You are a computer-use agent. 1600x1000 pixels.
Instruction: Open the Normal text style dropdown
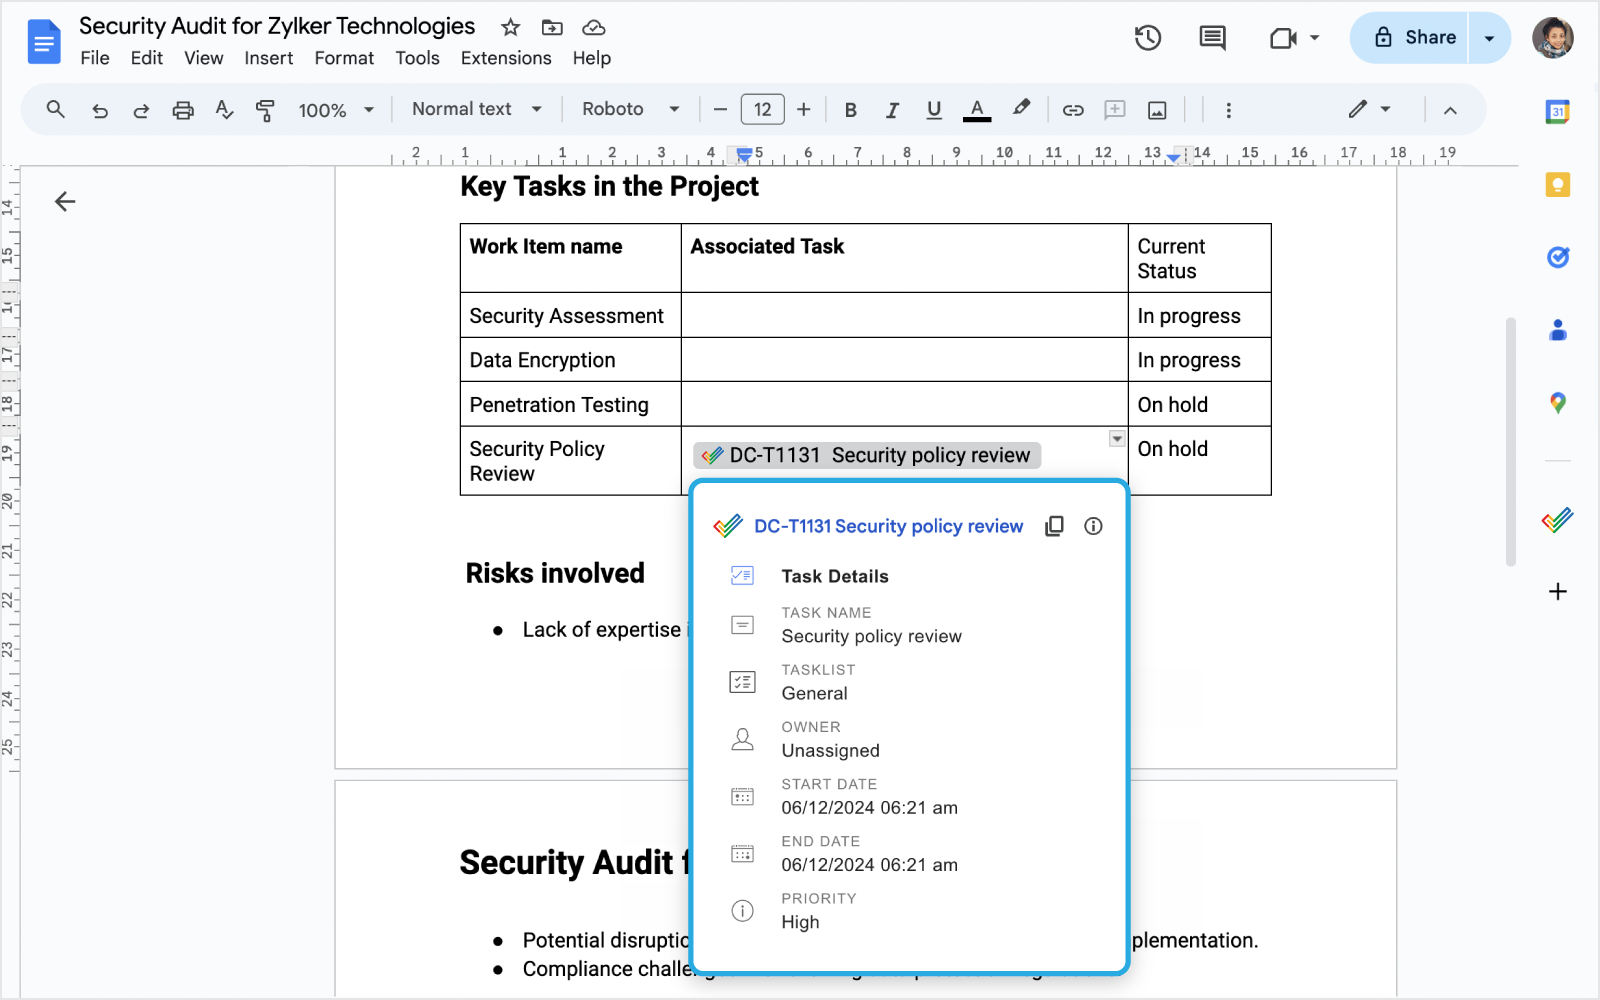tap(477, 109)
